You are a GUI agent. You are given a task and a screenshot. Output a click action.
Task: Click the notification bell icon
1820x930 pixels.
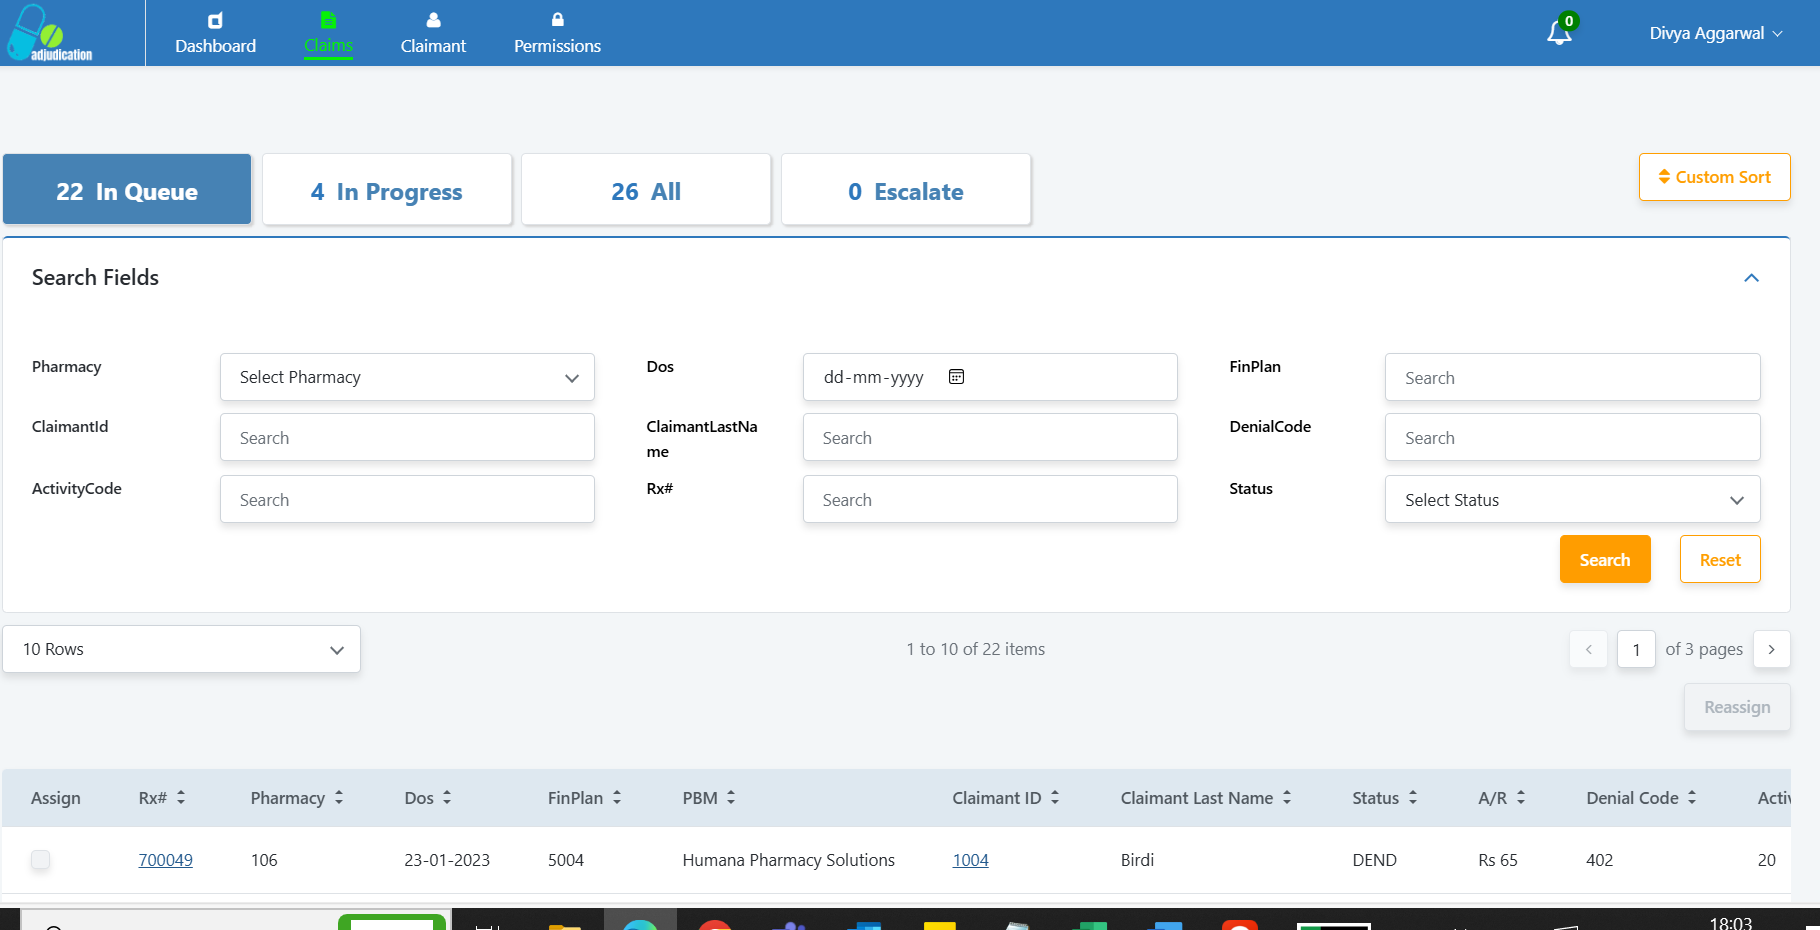[x=1558, y=33]
